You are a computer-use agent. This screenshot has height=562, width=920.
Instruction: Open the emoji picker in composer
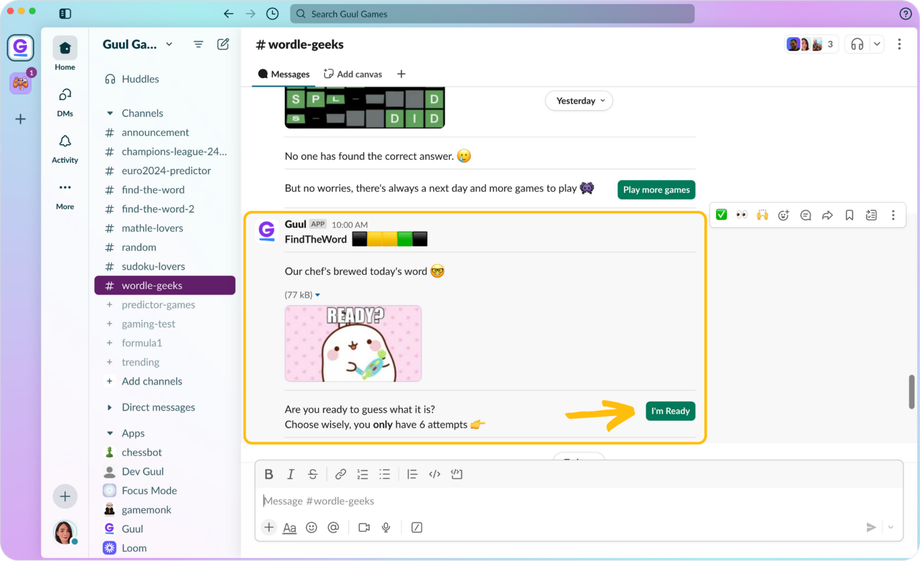[x=312, y=527]
